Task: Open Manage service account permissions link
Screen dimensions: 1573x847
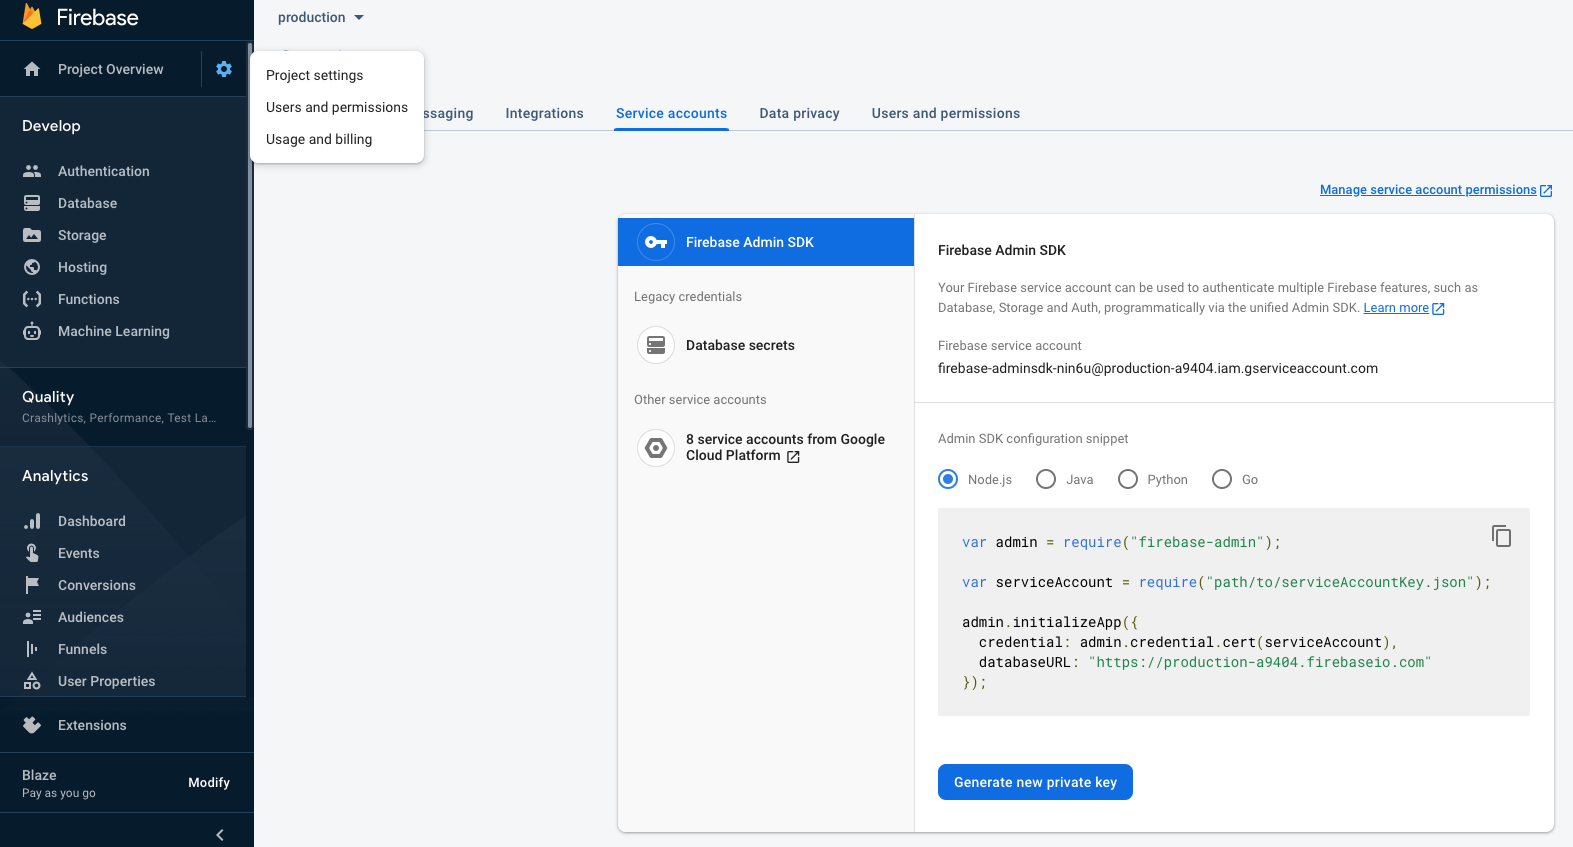Action: [1428, 190]
